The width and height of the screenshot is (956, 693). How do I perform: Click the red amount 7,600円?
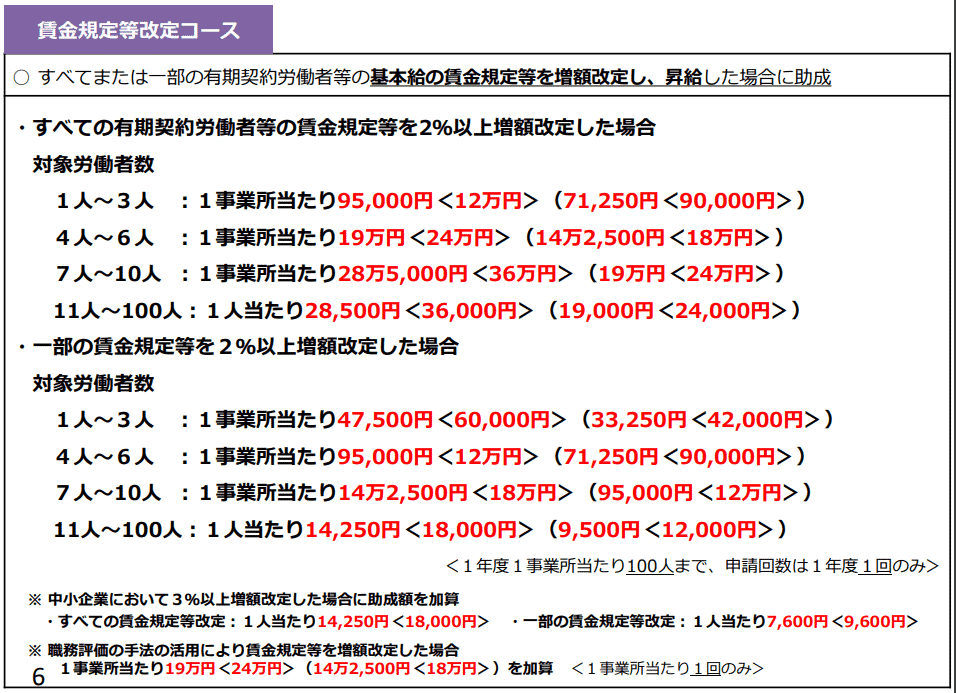pos(797,622)
